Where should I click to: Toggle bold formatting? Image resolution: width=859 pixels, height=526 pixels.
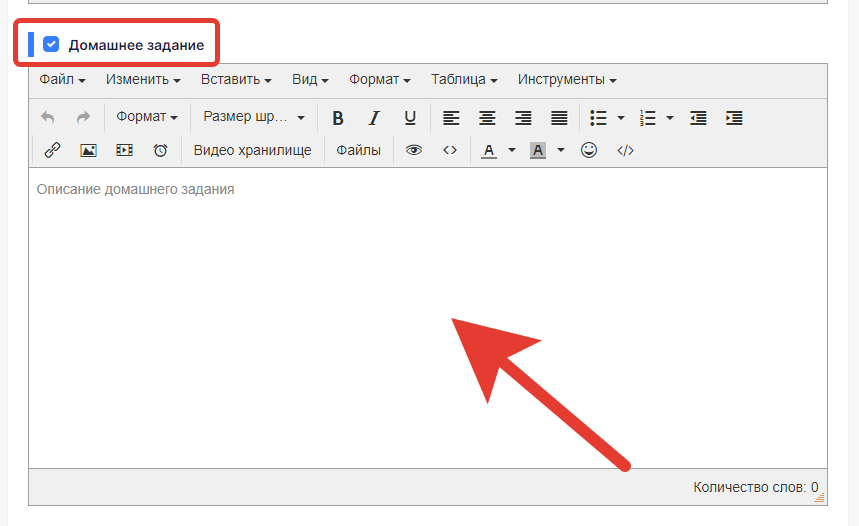pyautogui.click(x=338, y=118)
